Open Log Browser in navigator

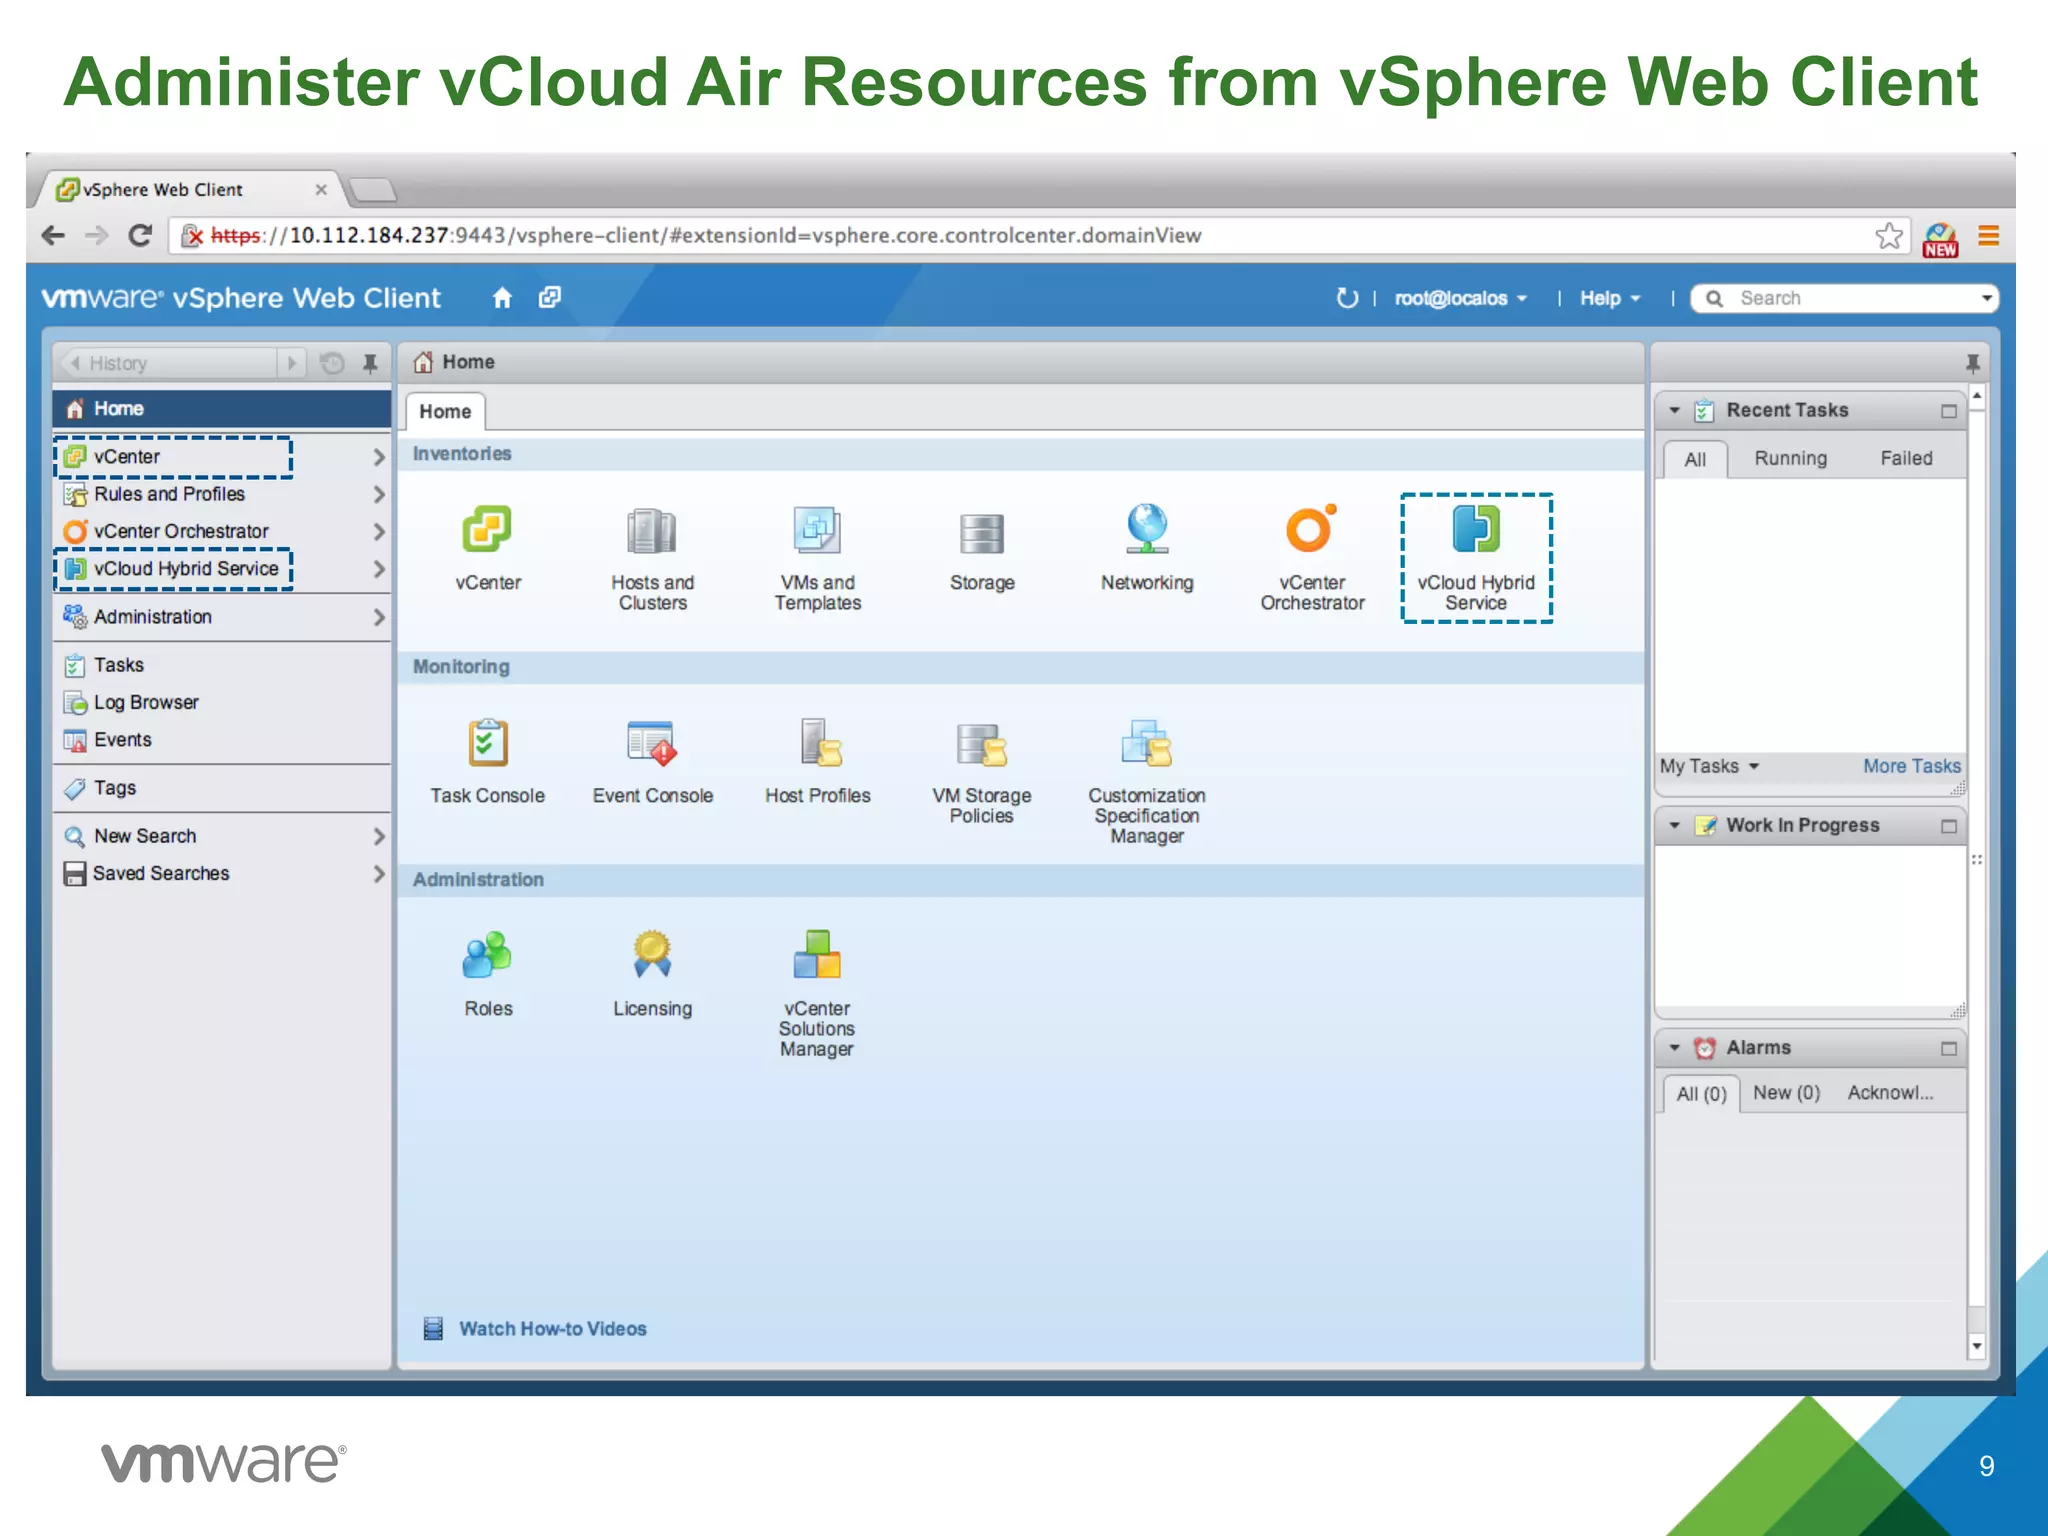222,702
